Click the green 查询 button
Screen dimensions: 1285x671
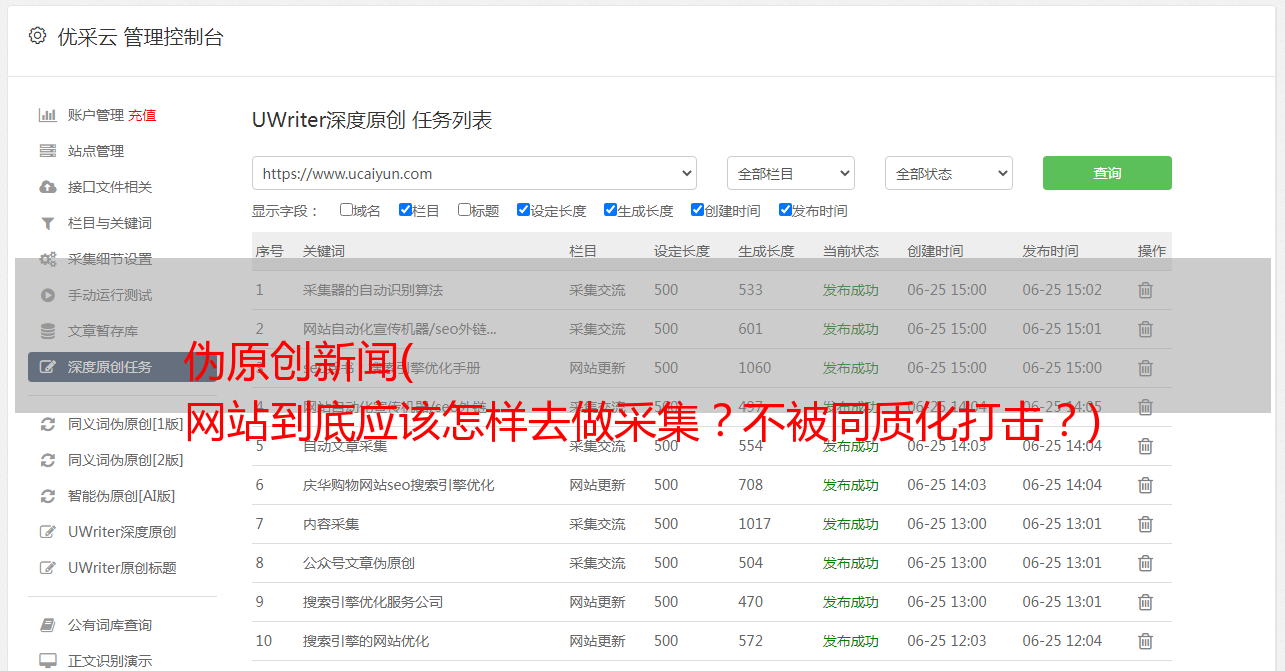pyautogui.click(x=1107, y=173)
